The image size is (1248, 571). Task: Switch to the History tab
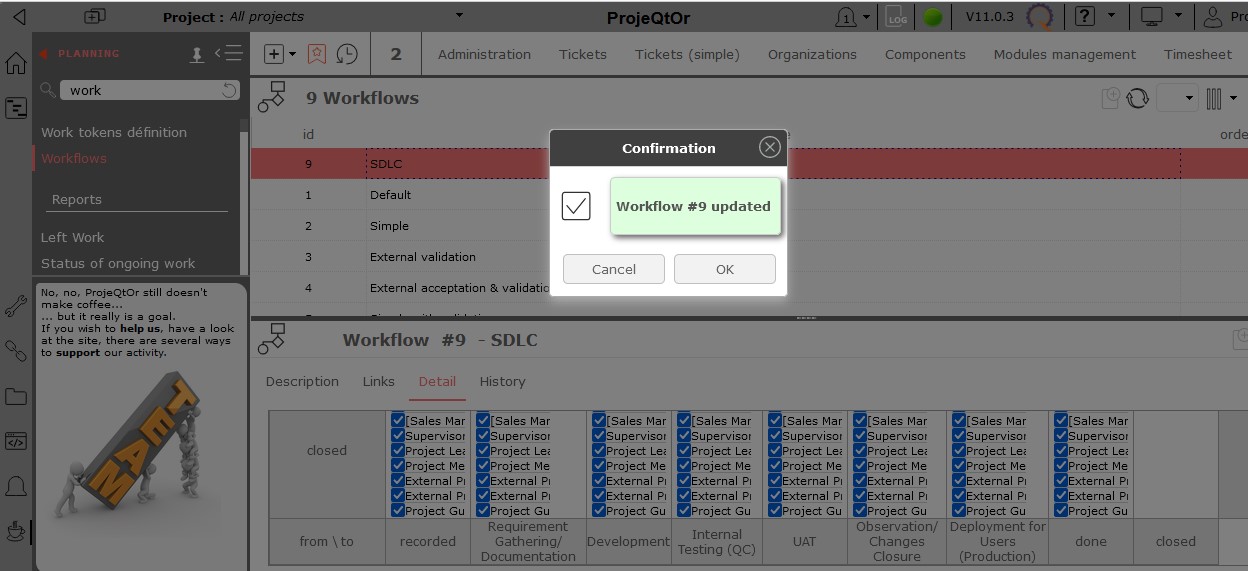(x=502, y=381)
